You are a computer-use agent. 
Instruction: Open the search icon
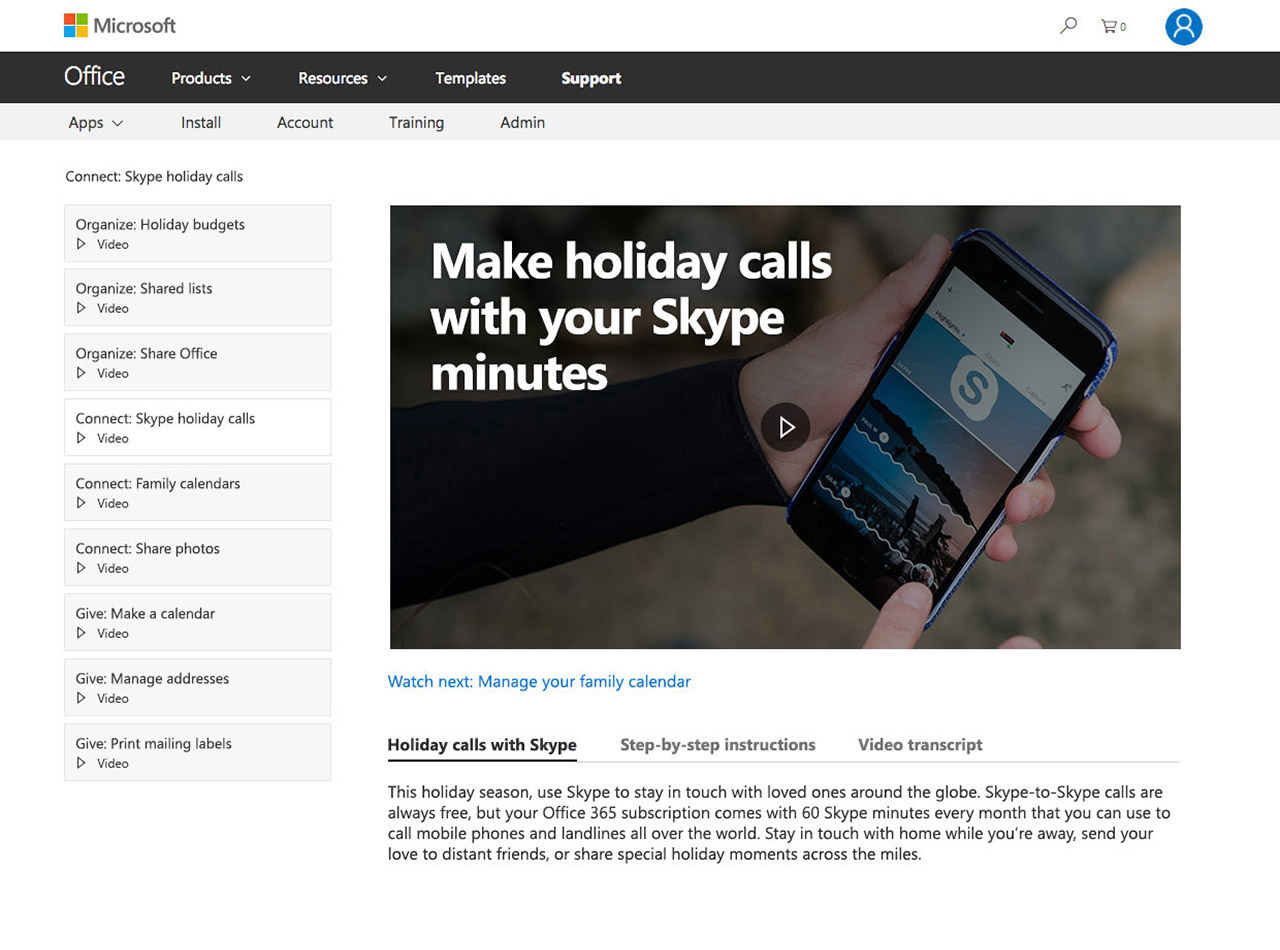[x=1067, y=26]
